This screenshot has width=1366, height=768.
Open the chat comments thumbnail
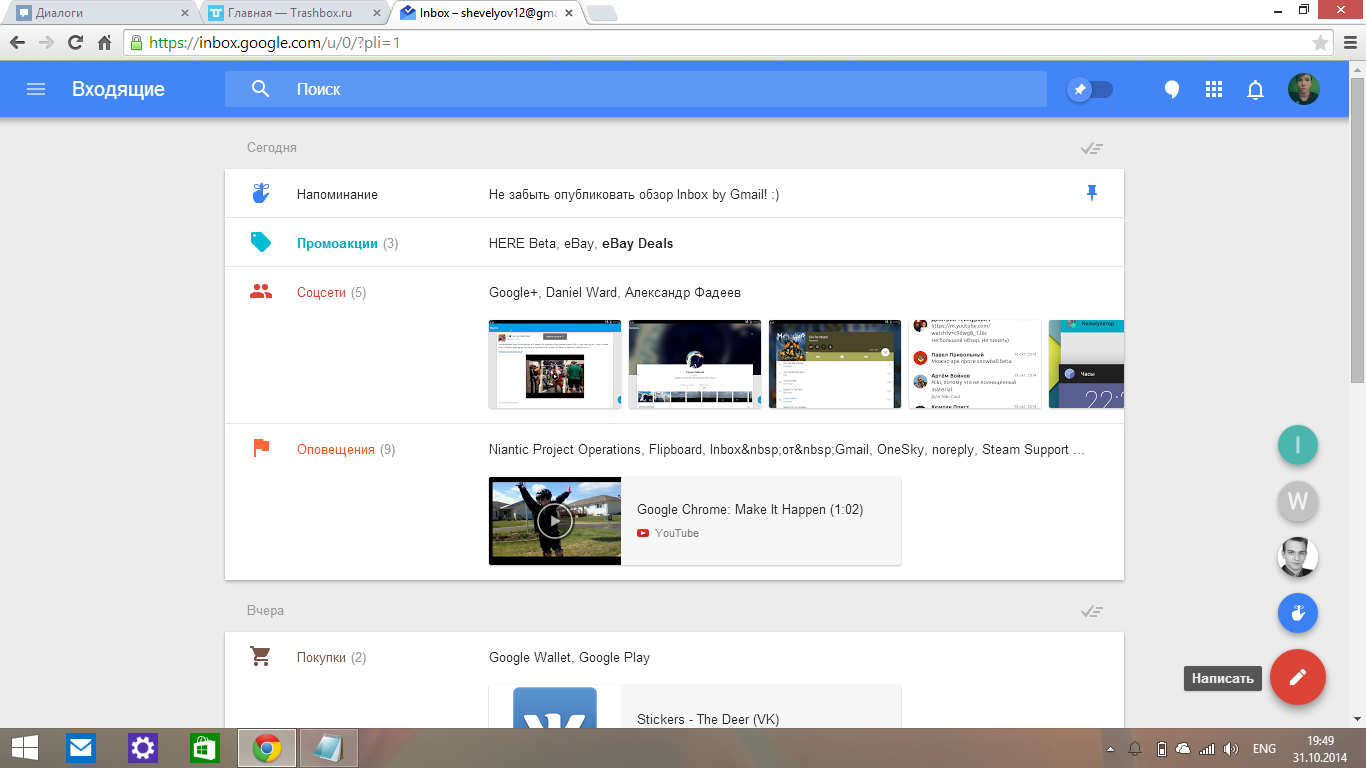975,364
